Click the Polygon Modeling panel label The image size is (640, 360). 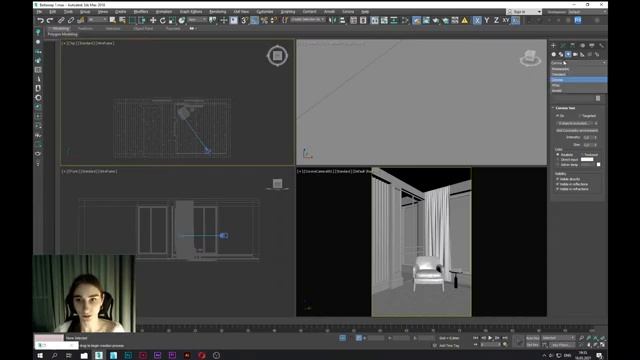click(62, 34)
